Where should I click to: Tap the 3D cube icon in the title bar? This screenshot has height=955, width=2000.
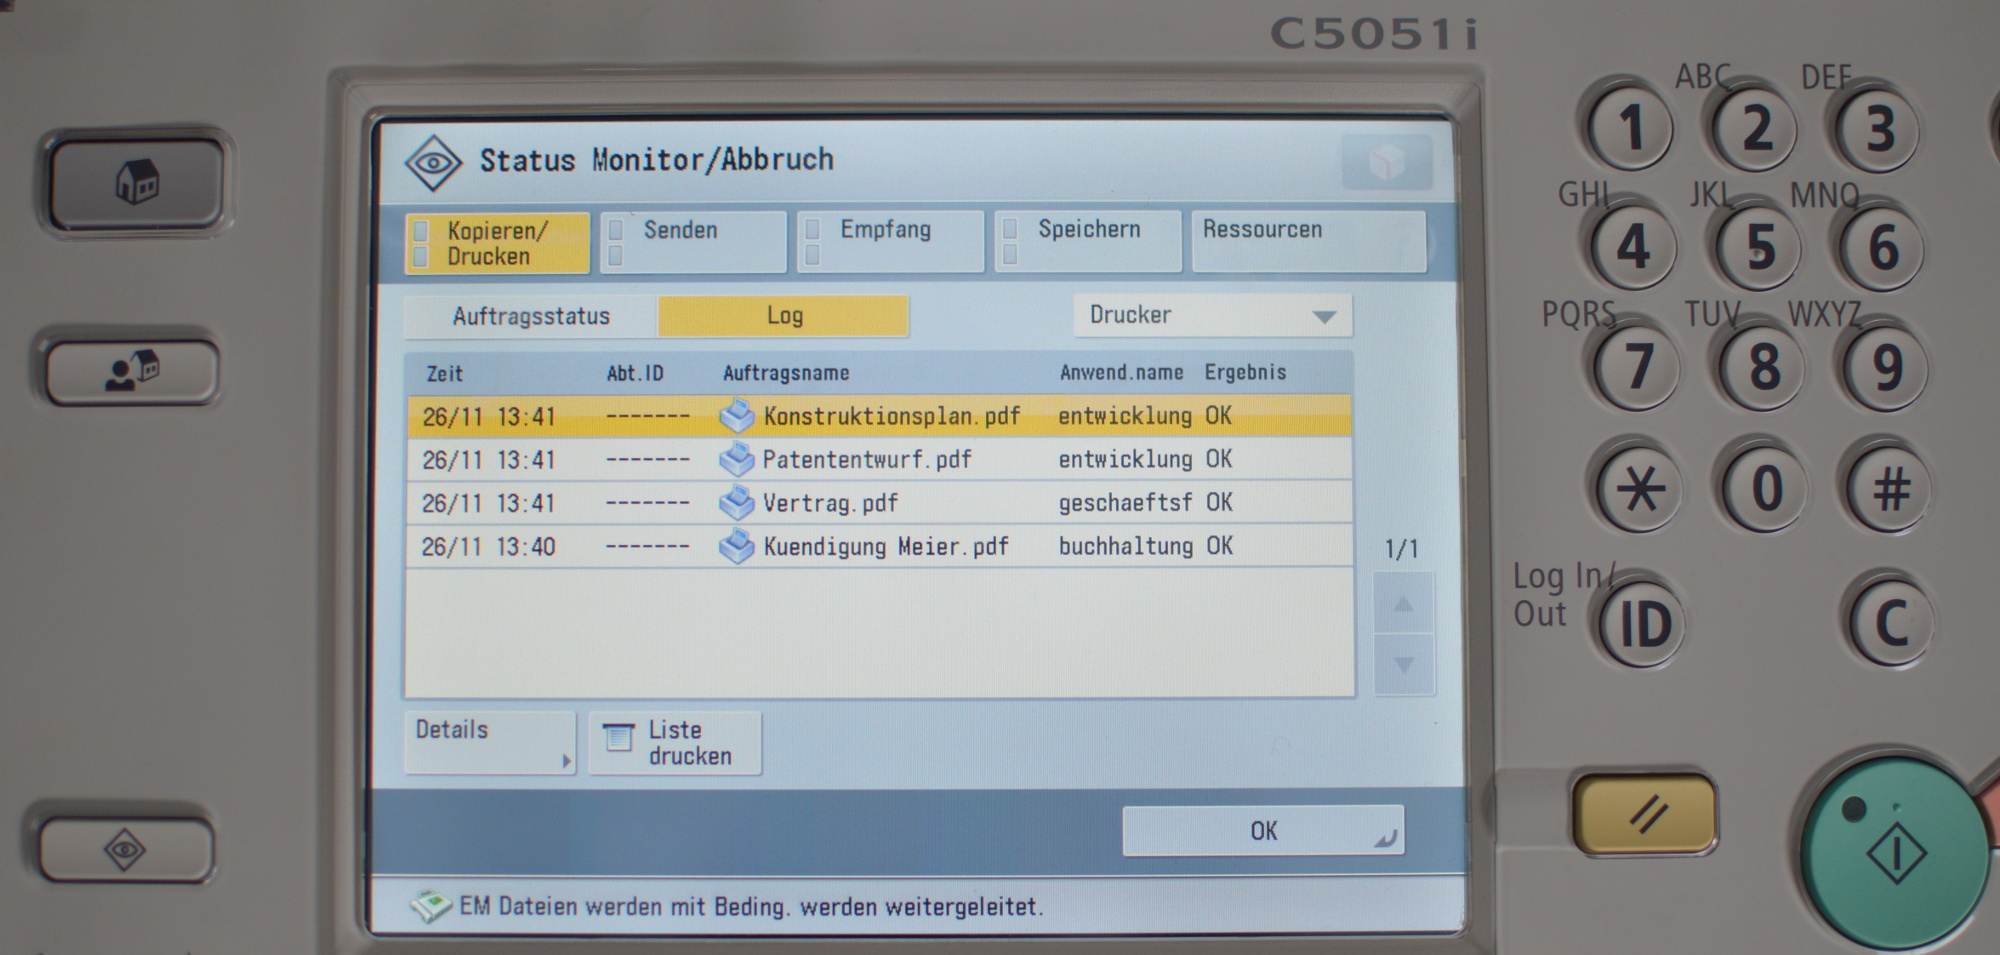[x=1387, y=162]
